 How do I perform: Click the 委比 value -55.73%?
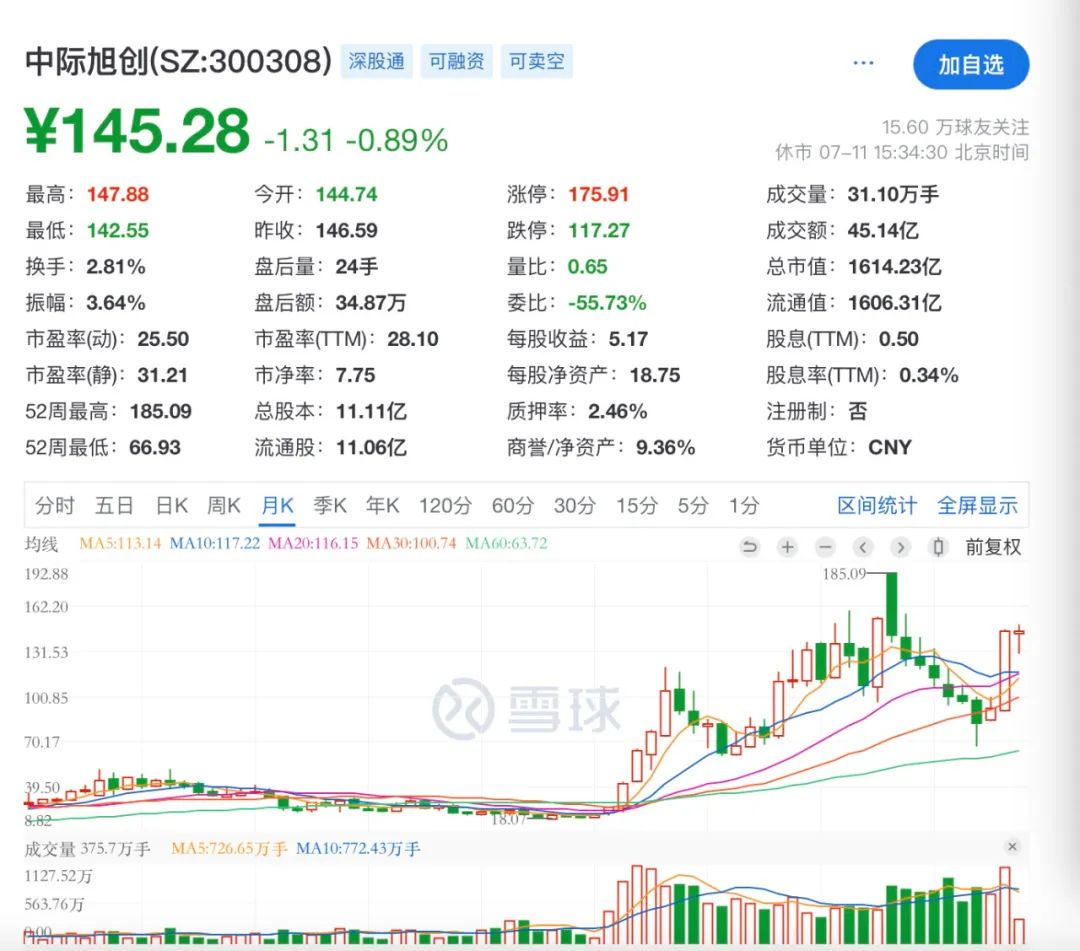[x=607, y=303]
